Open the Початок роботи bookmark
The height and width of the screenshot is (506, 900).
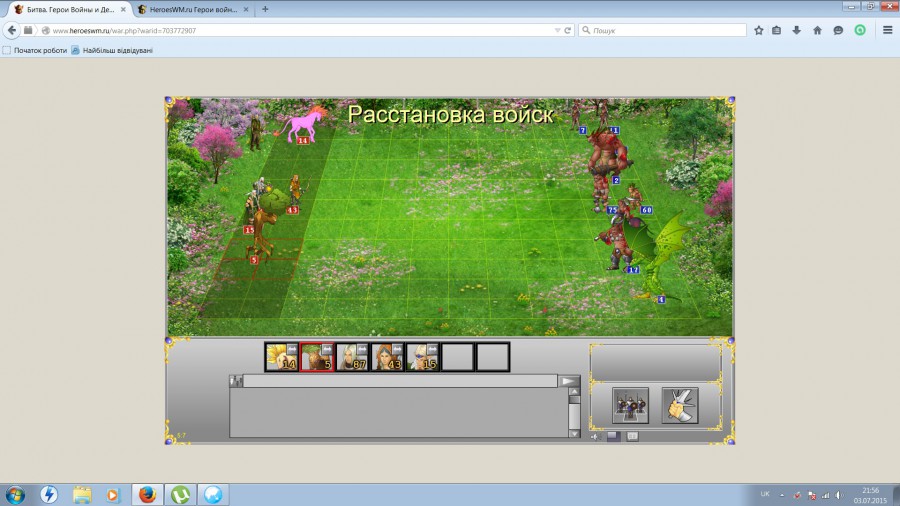click(35, 50)
